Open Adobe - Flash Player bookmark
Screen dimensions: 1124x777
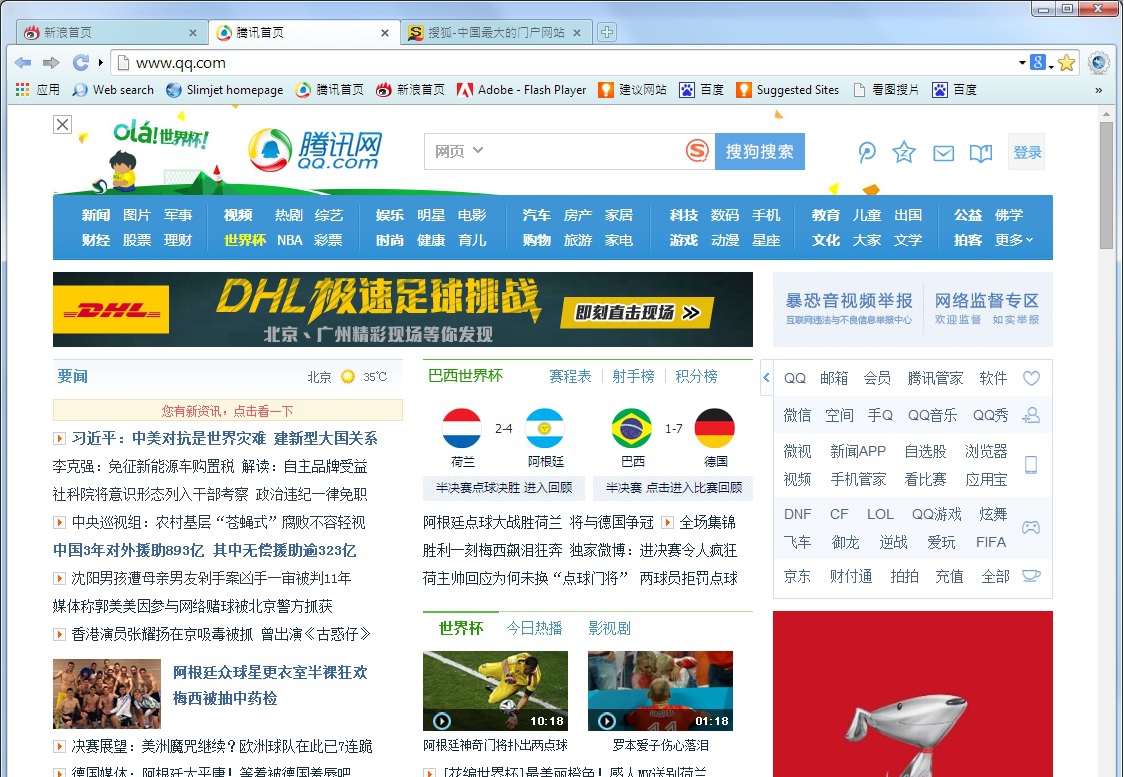[x=522, y=90]
